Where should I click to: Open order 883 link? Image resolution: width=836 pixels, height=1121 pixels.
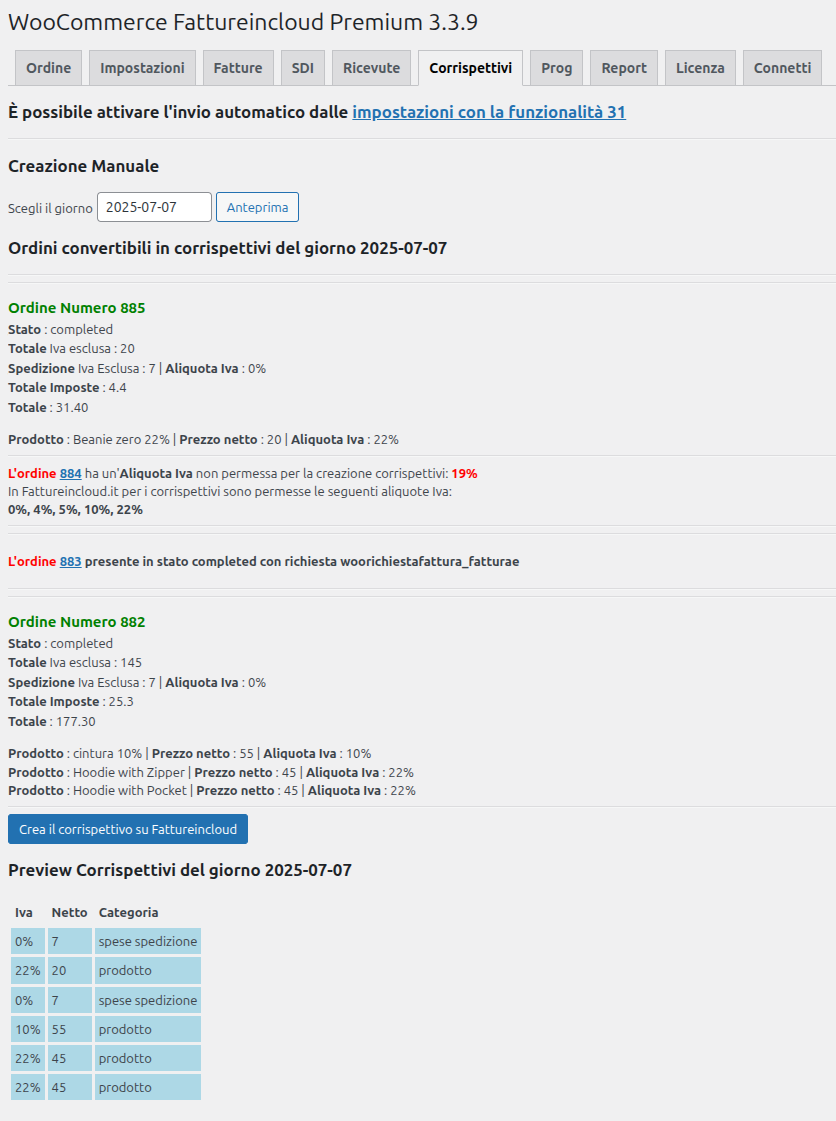pyautogui.click(x=70, y=561)
